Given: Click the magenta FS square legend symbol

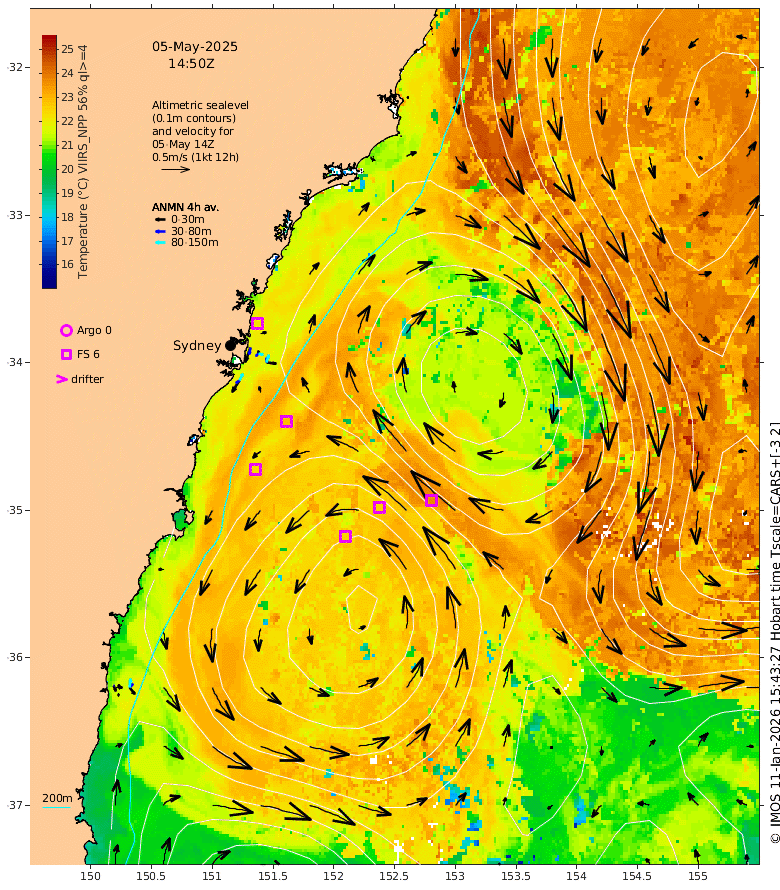Looking at the screenshot, I should 66,354.
